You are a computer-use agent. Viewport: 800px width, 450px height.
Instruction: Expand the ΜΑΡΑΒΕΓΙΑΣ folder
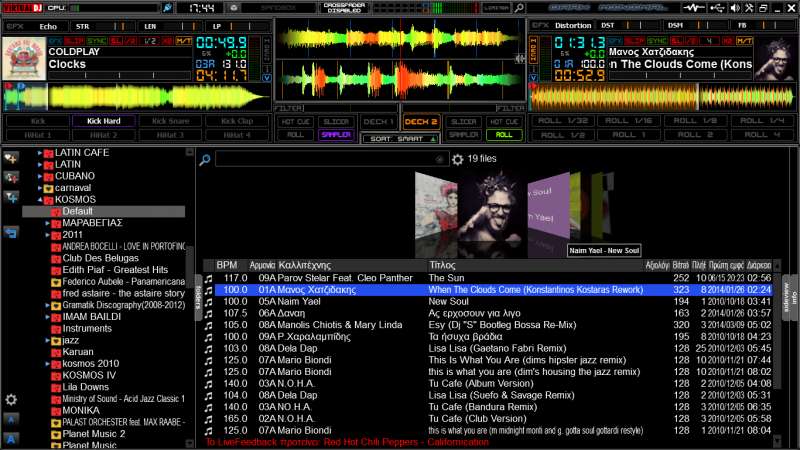pyautogui.click(x=47, y=223)
